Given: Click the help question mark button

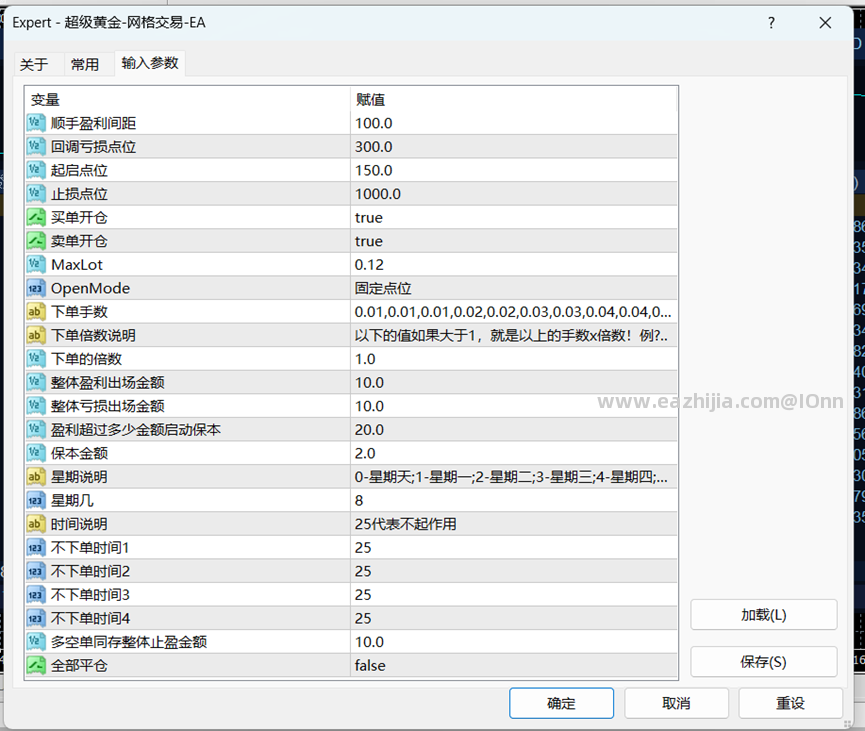Looking at the screenshot, I should (x=771, y=23).
